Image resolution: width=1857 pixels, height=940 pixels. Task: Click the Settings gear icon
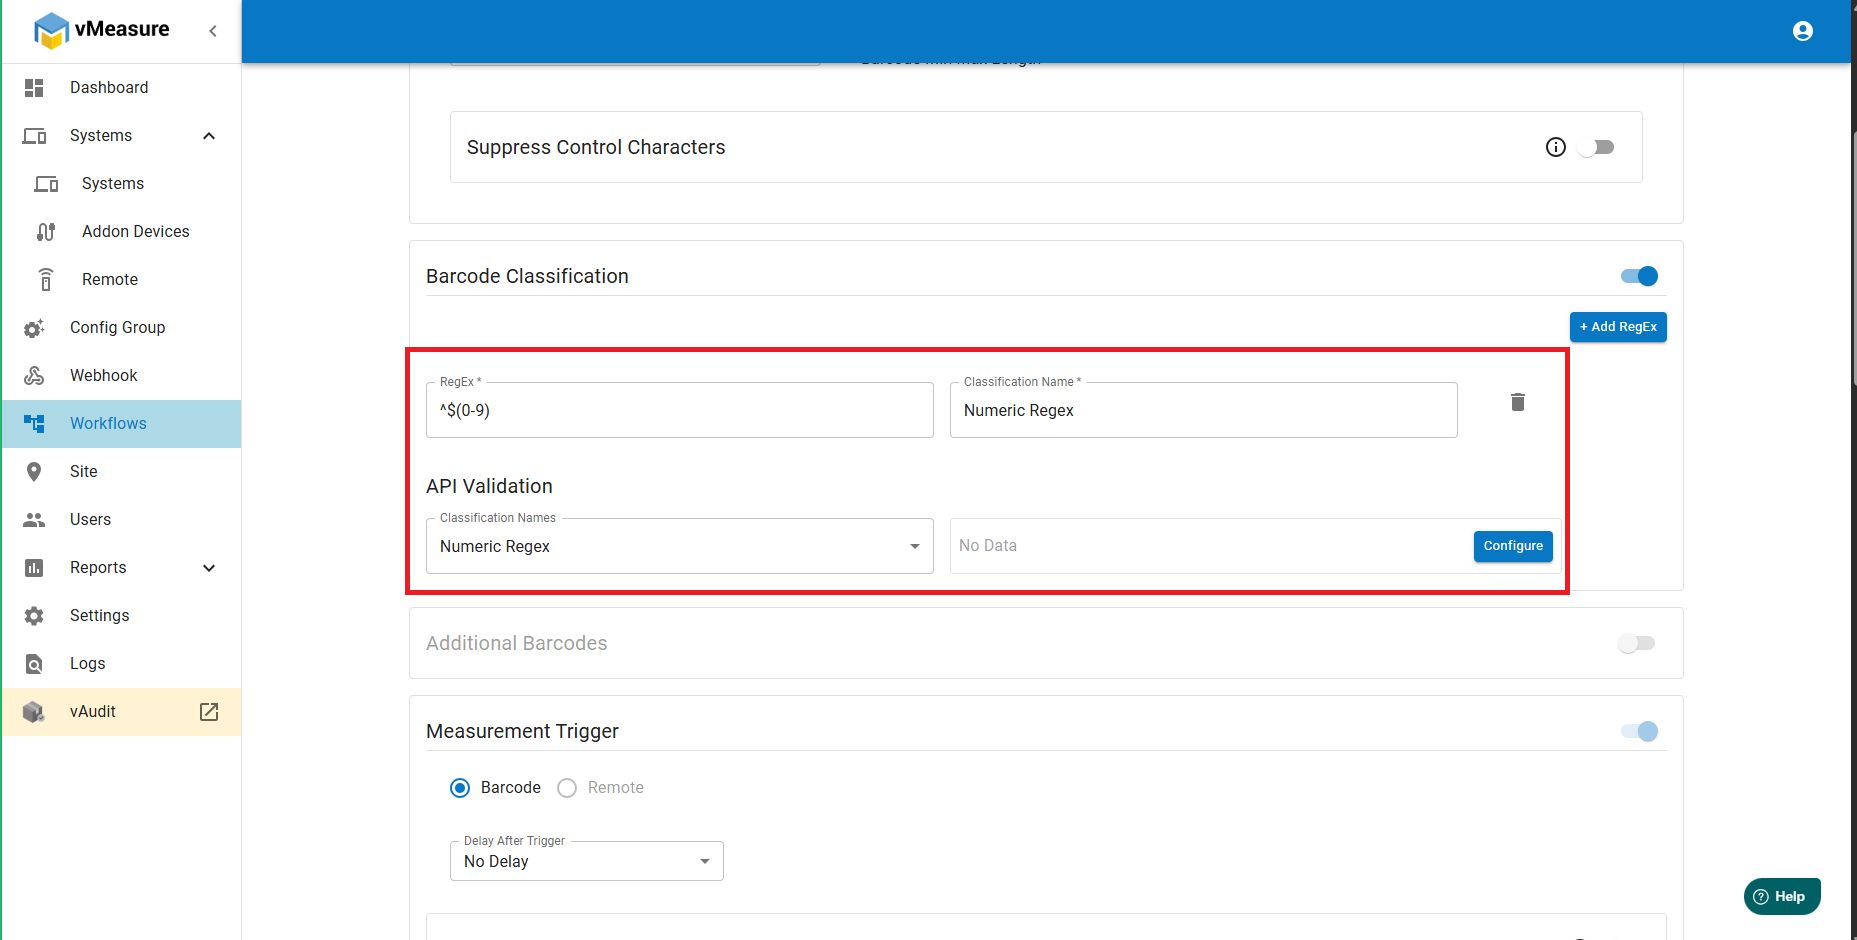pyautogui.click(x=34, y=616)
